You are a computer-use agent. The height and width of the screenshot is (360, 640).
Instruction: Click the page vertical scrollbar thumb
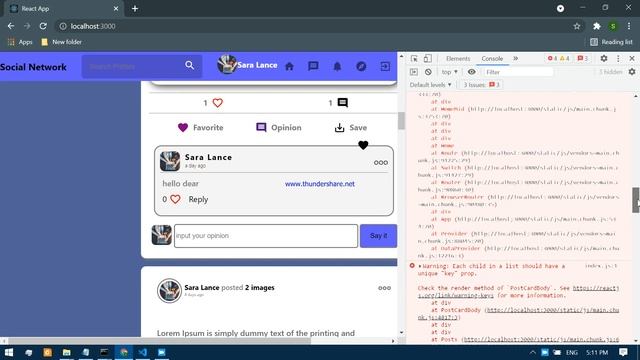point(401,120)
